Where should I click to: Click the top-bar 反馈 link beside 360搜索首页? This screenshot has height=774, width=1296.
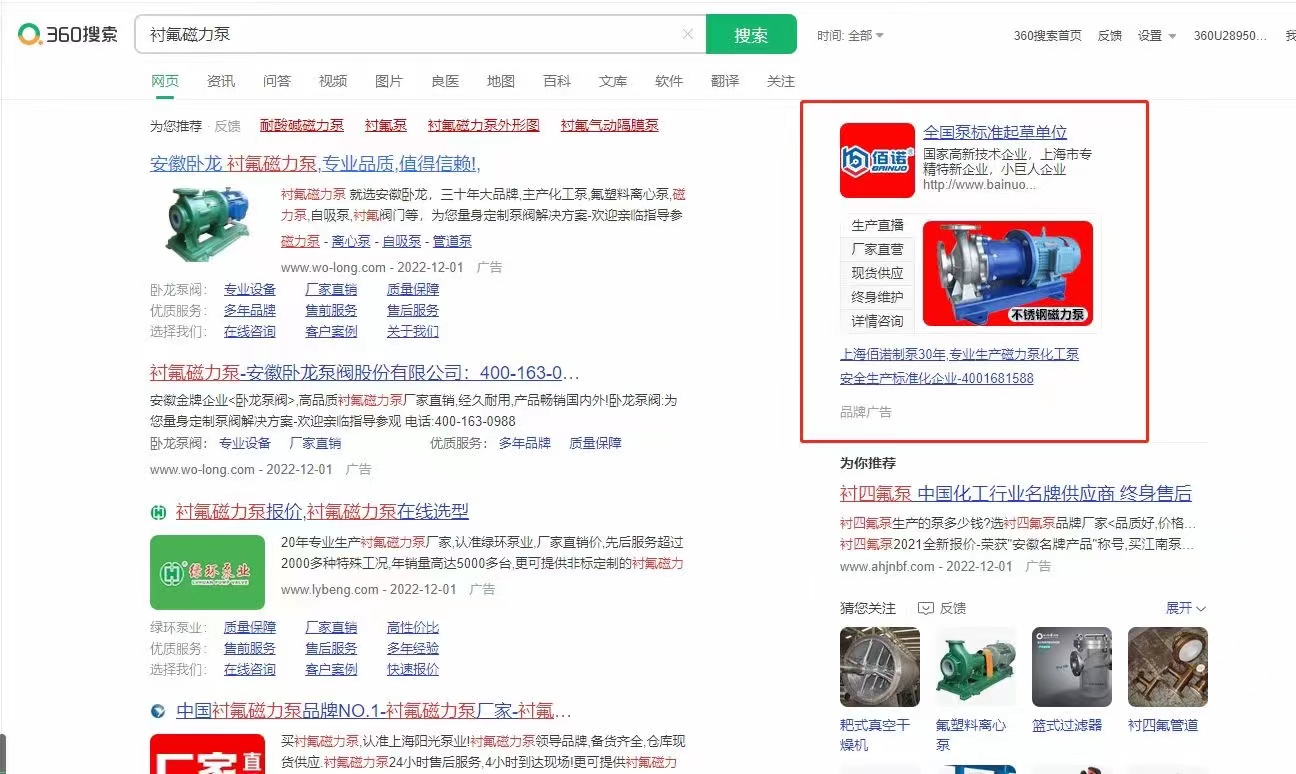pyautogui.click(x=1110, y=35)
